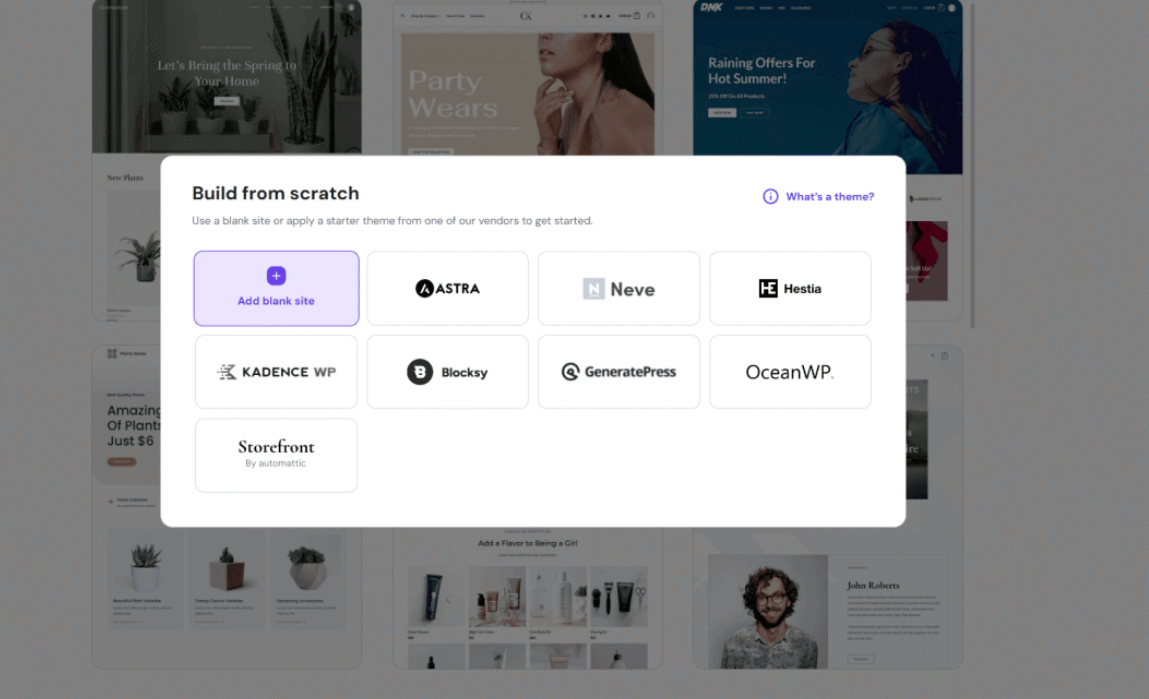Screen dimensions: 1149x699
Task: Open the Add a Flavor to Being a Girl template
Action: [528, 598]
